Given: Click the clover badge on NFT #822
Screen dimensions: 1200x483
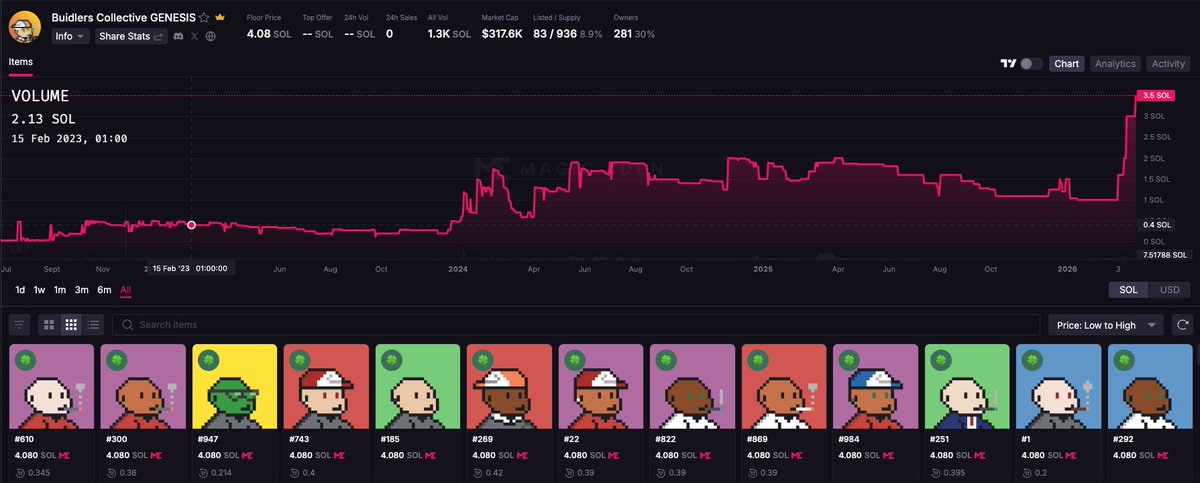Looking at the screenshot, I should point(666,359).
